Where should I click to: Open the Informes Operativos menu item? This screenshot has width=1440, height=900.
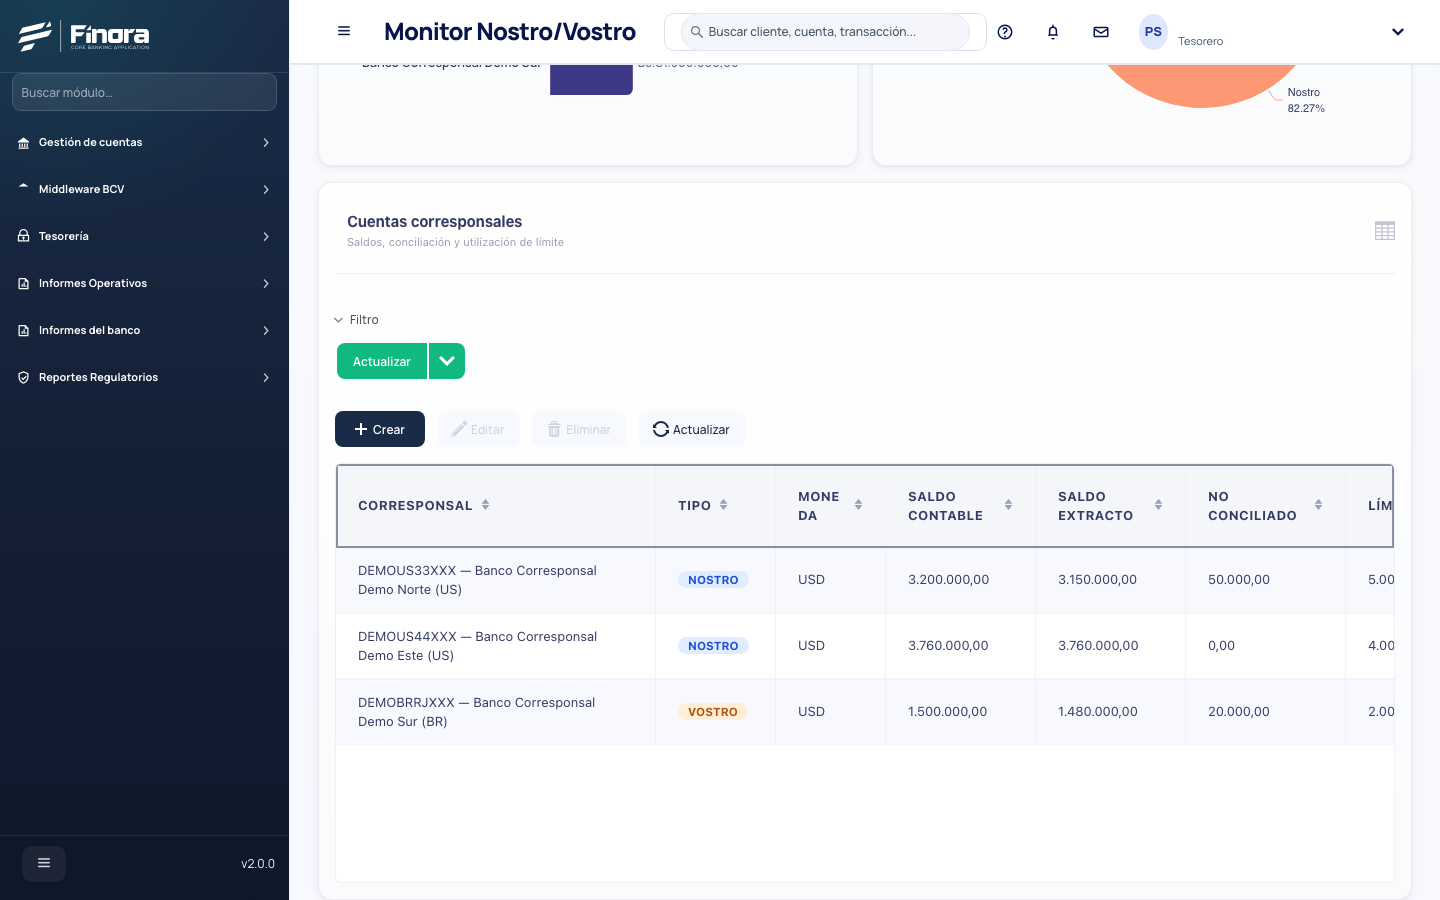click(144, 284)
